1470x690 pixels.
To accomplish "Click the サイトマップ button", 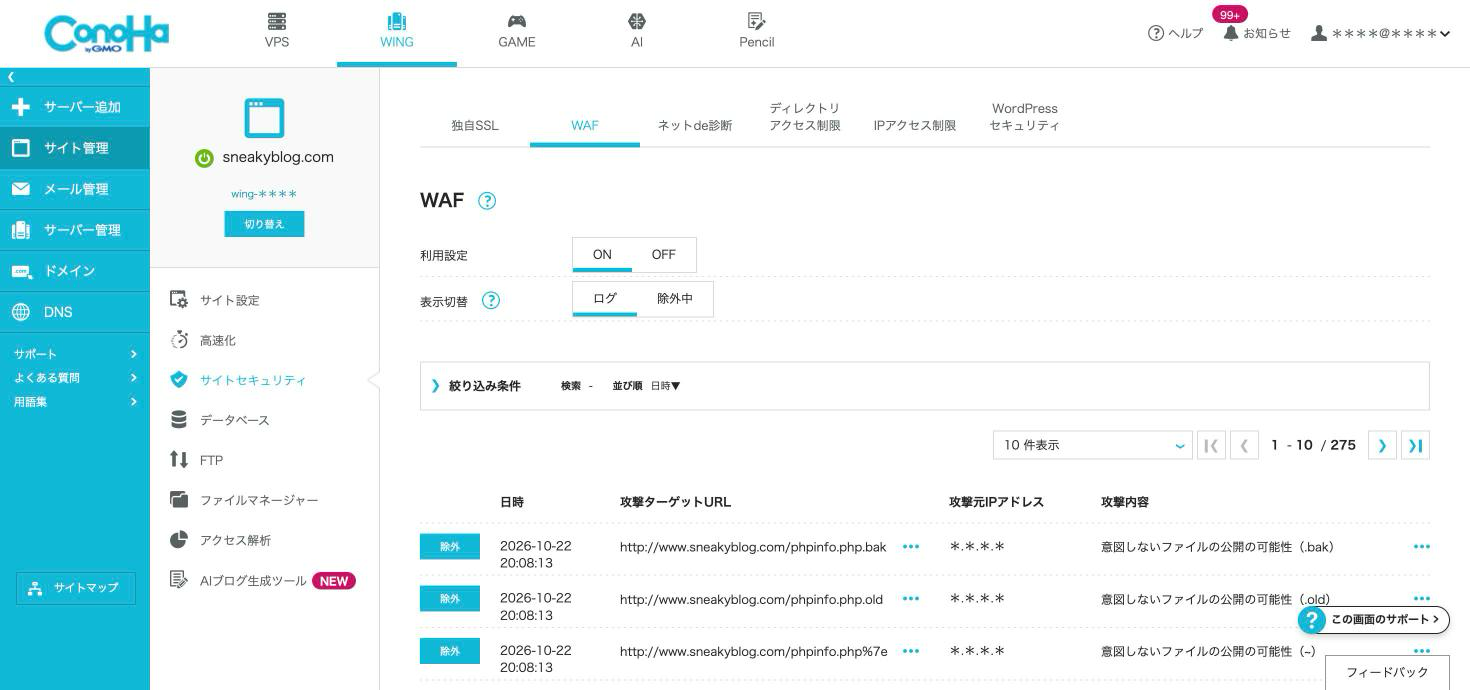I will point(76,588).
